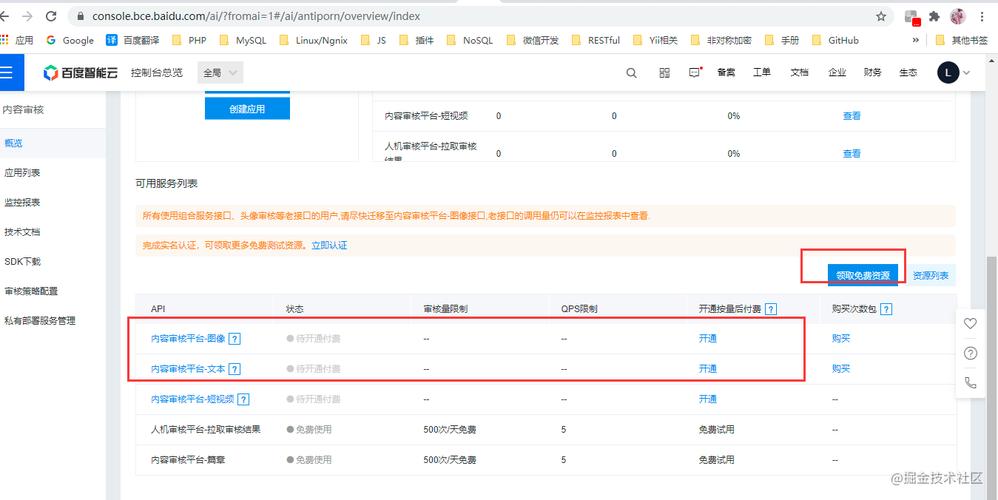Open 控制台总览 in top bar
The height and width of the screenshot is (500, 998).
[157, 73]
